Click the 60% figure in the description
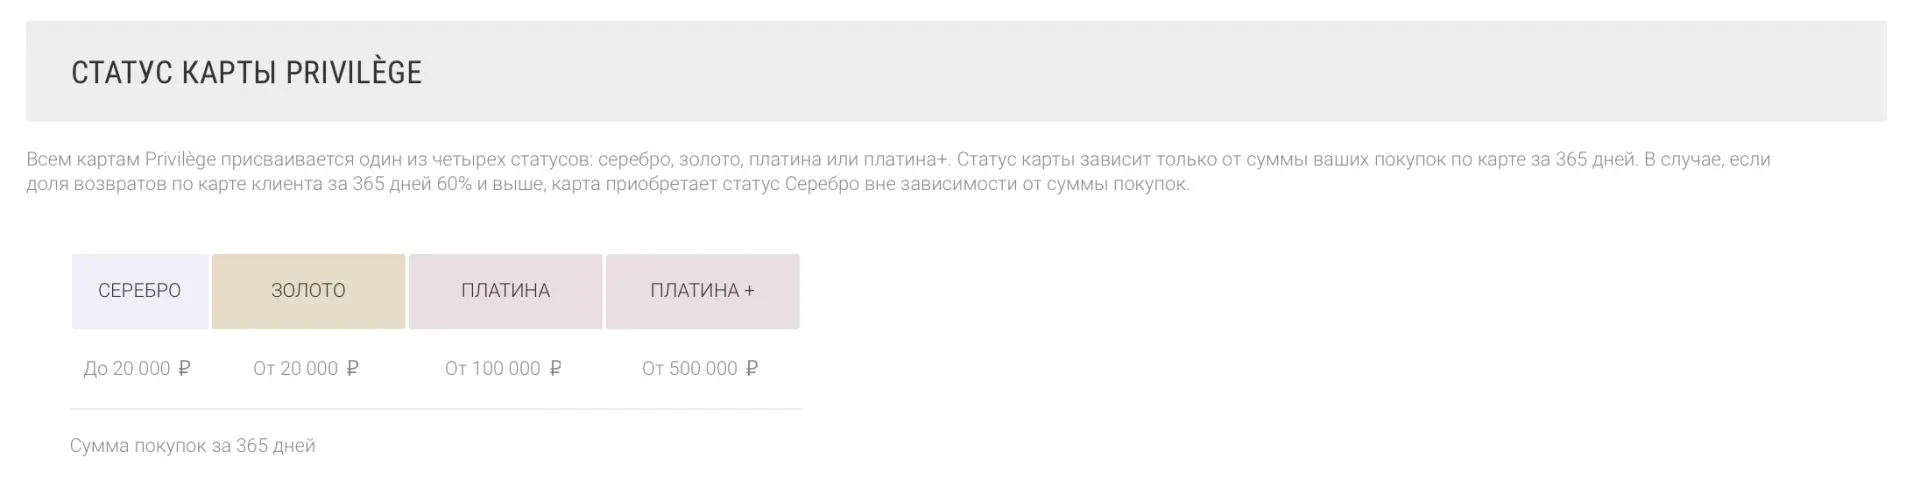The width and height of the screenshot is (1920, 494). (454, 184)
